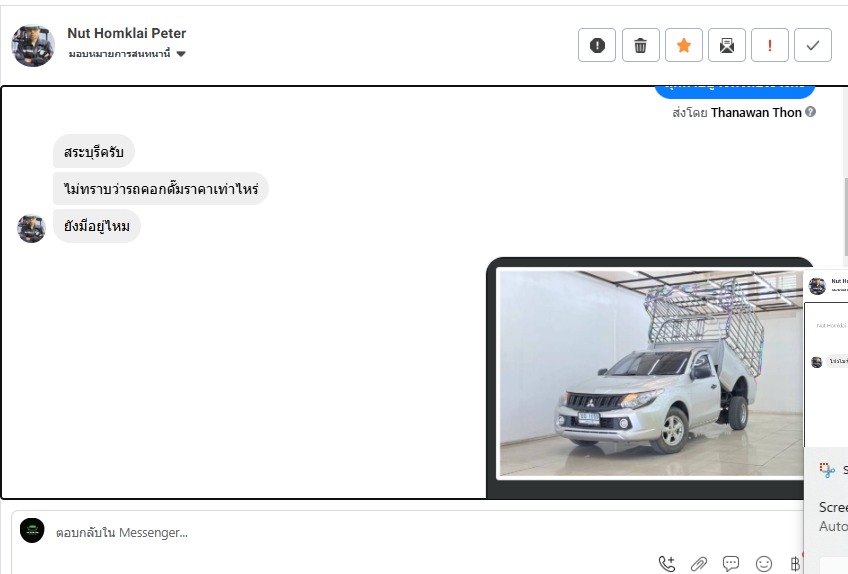Screen dimensions: 848x574
Task: Toggle the orange star follow-up button
Action: point(684,45)
